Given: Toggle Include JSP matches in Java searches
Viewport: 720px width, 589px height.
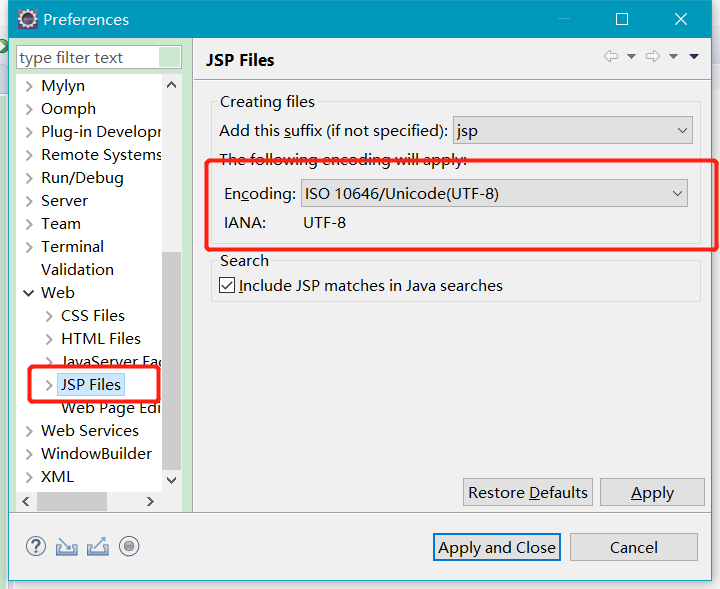Looking at the screenshot, I should (227, 286).
